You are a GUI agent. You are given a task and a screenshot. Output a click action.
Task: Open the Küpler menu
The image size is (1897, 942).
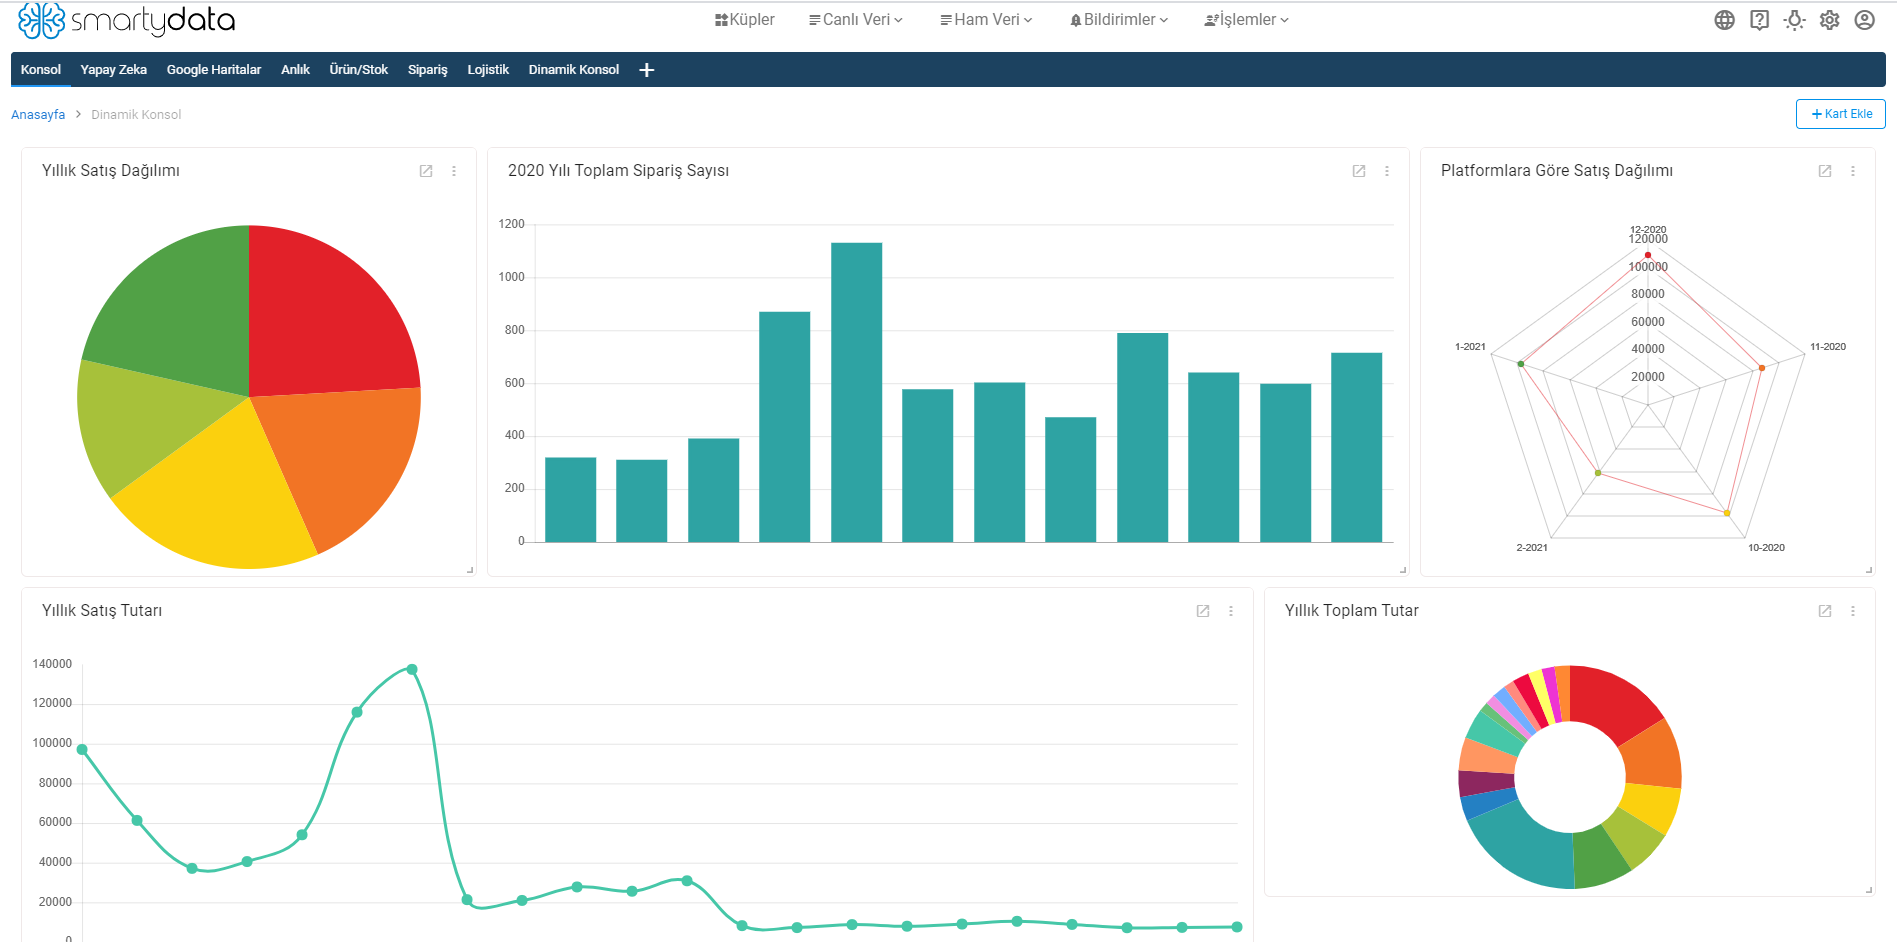(745, 20)
